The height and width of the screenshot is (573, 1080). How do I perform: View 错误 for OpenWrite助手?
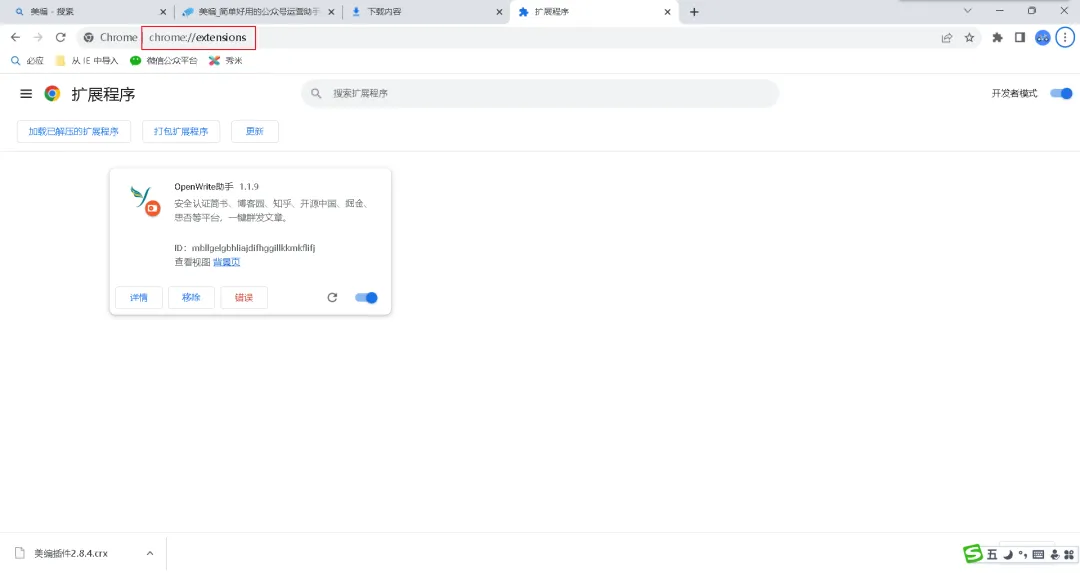244,298
